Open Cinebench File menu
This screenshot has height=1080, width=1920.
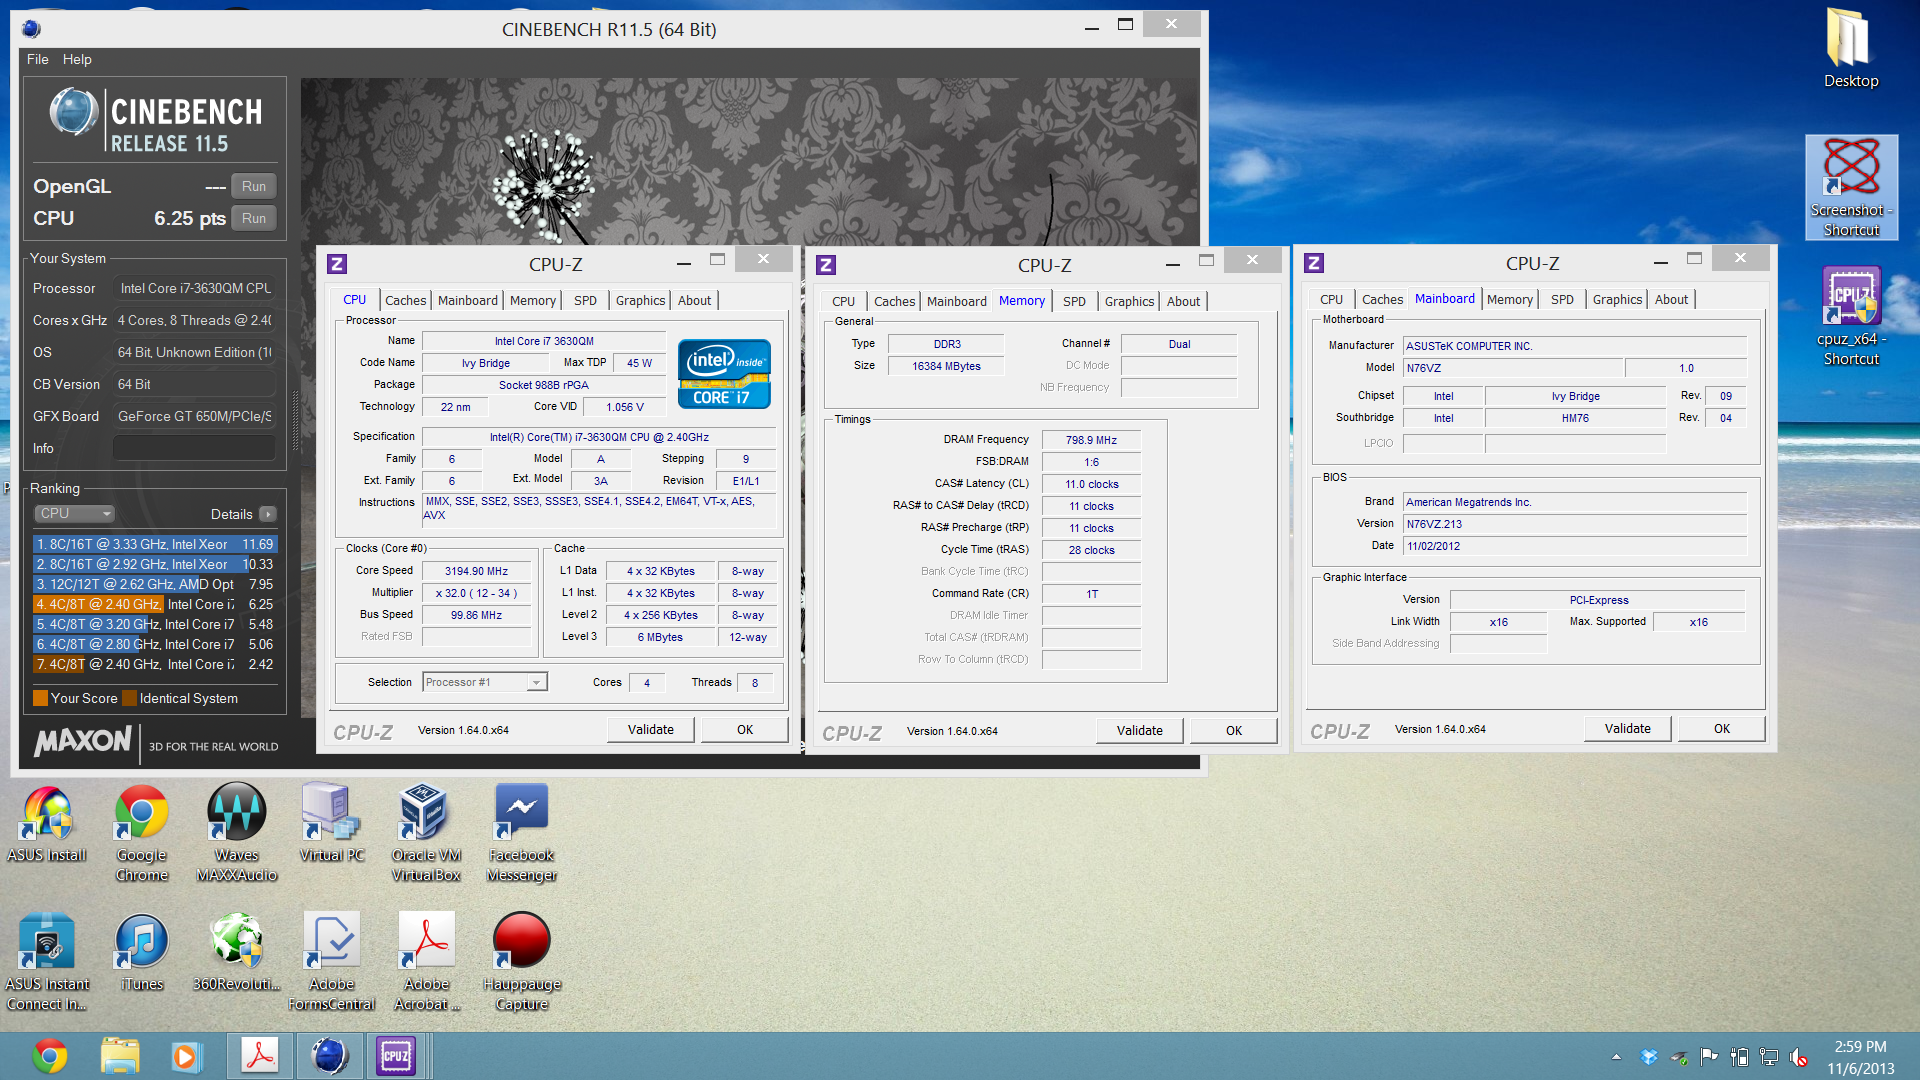(x=37, y=59)
